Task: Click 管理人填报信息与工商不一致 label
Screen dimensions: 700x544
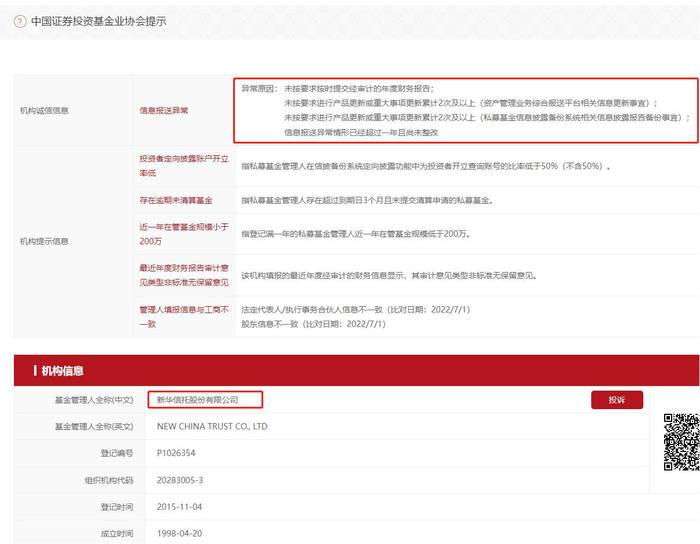Action: pyautogui.click(x=184, y=316)
